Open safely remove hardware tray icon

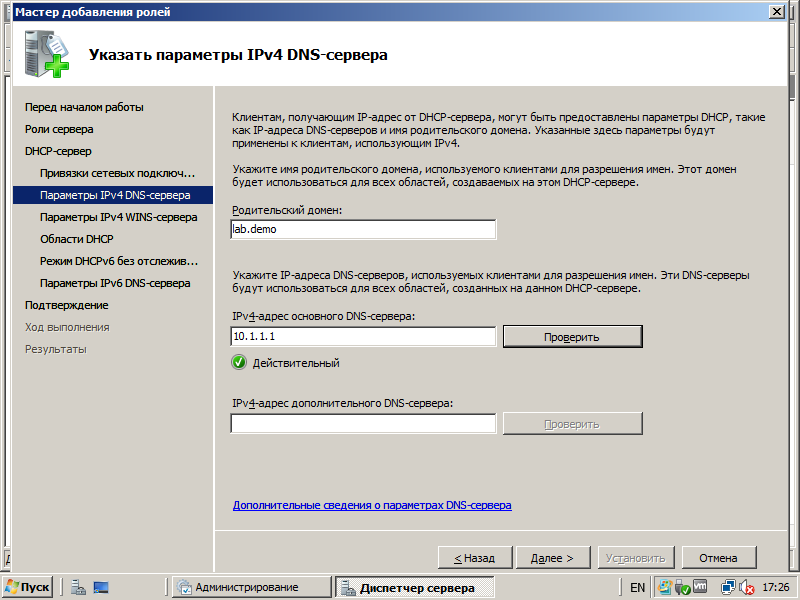(x=682, y=587)
